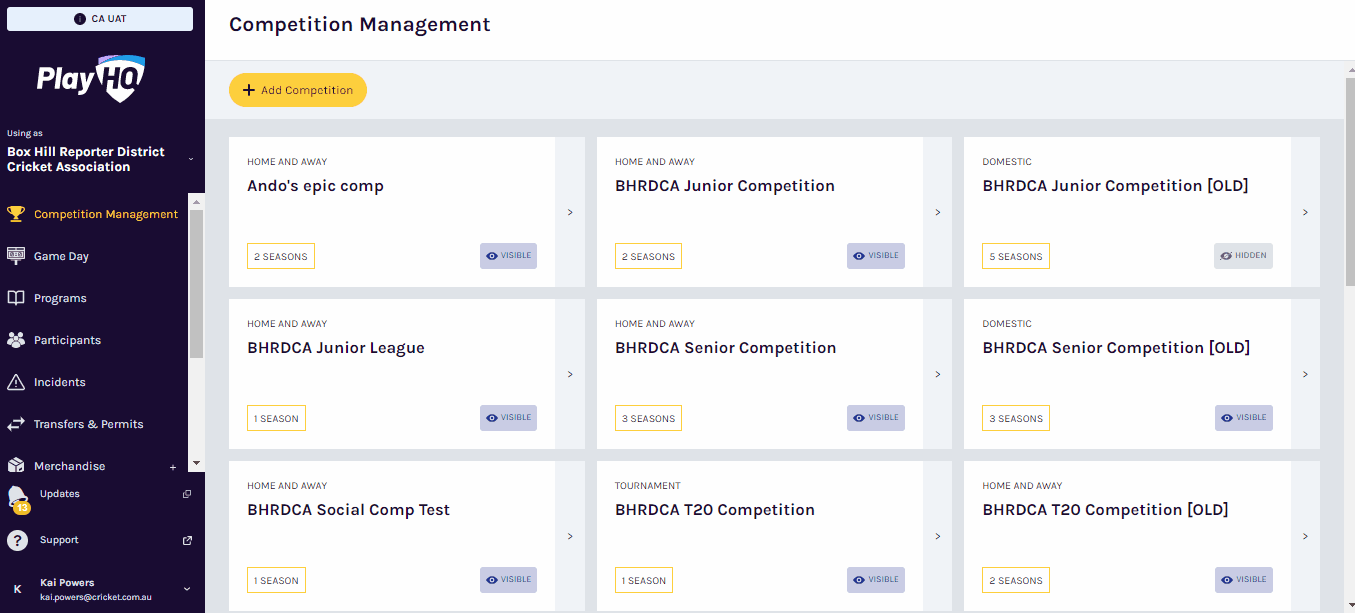Open 2 Seasons on BHRDCA Junior Competition
Screen dimensions: 1355x613
tap(648, 256)
